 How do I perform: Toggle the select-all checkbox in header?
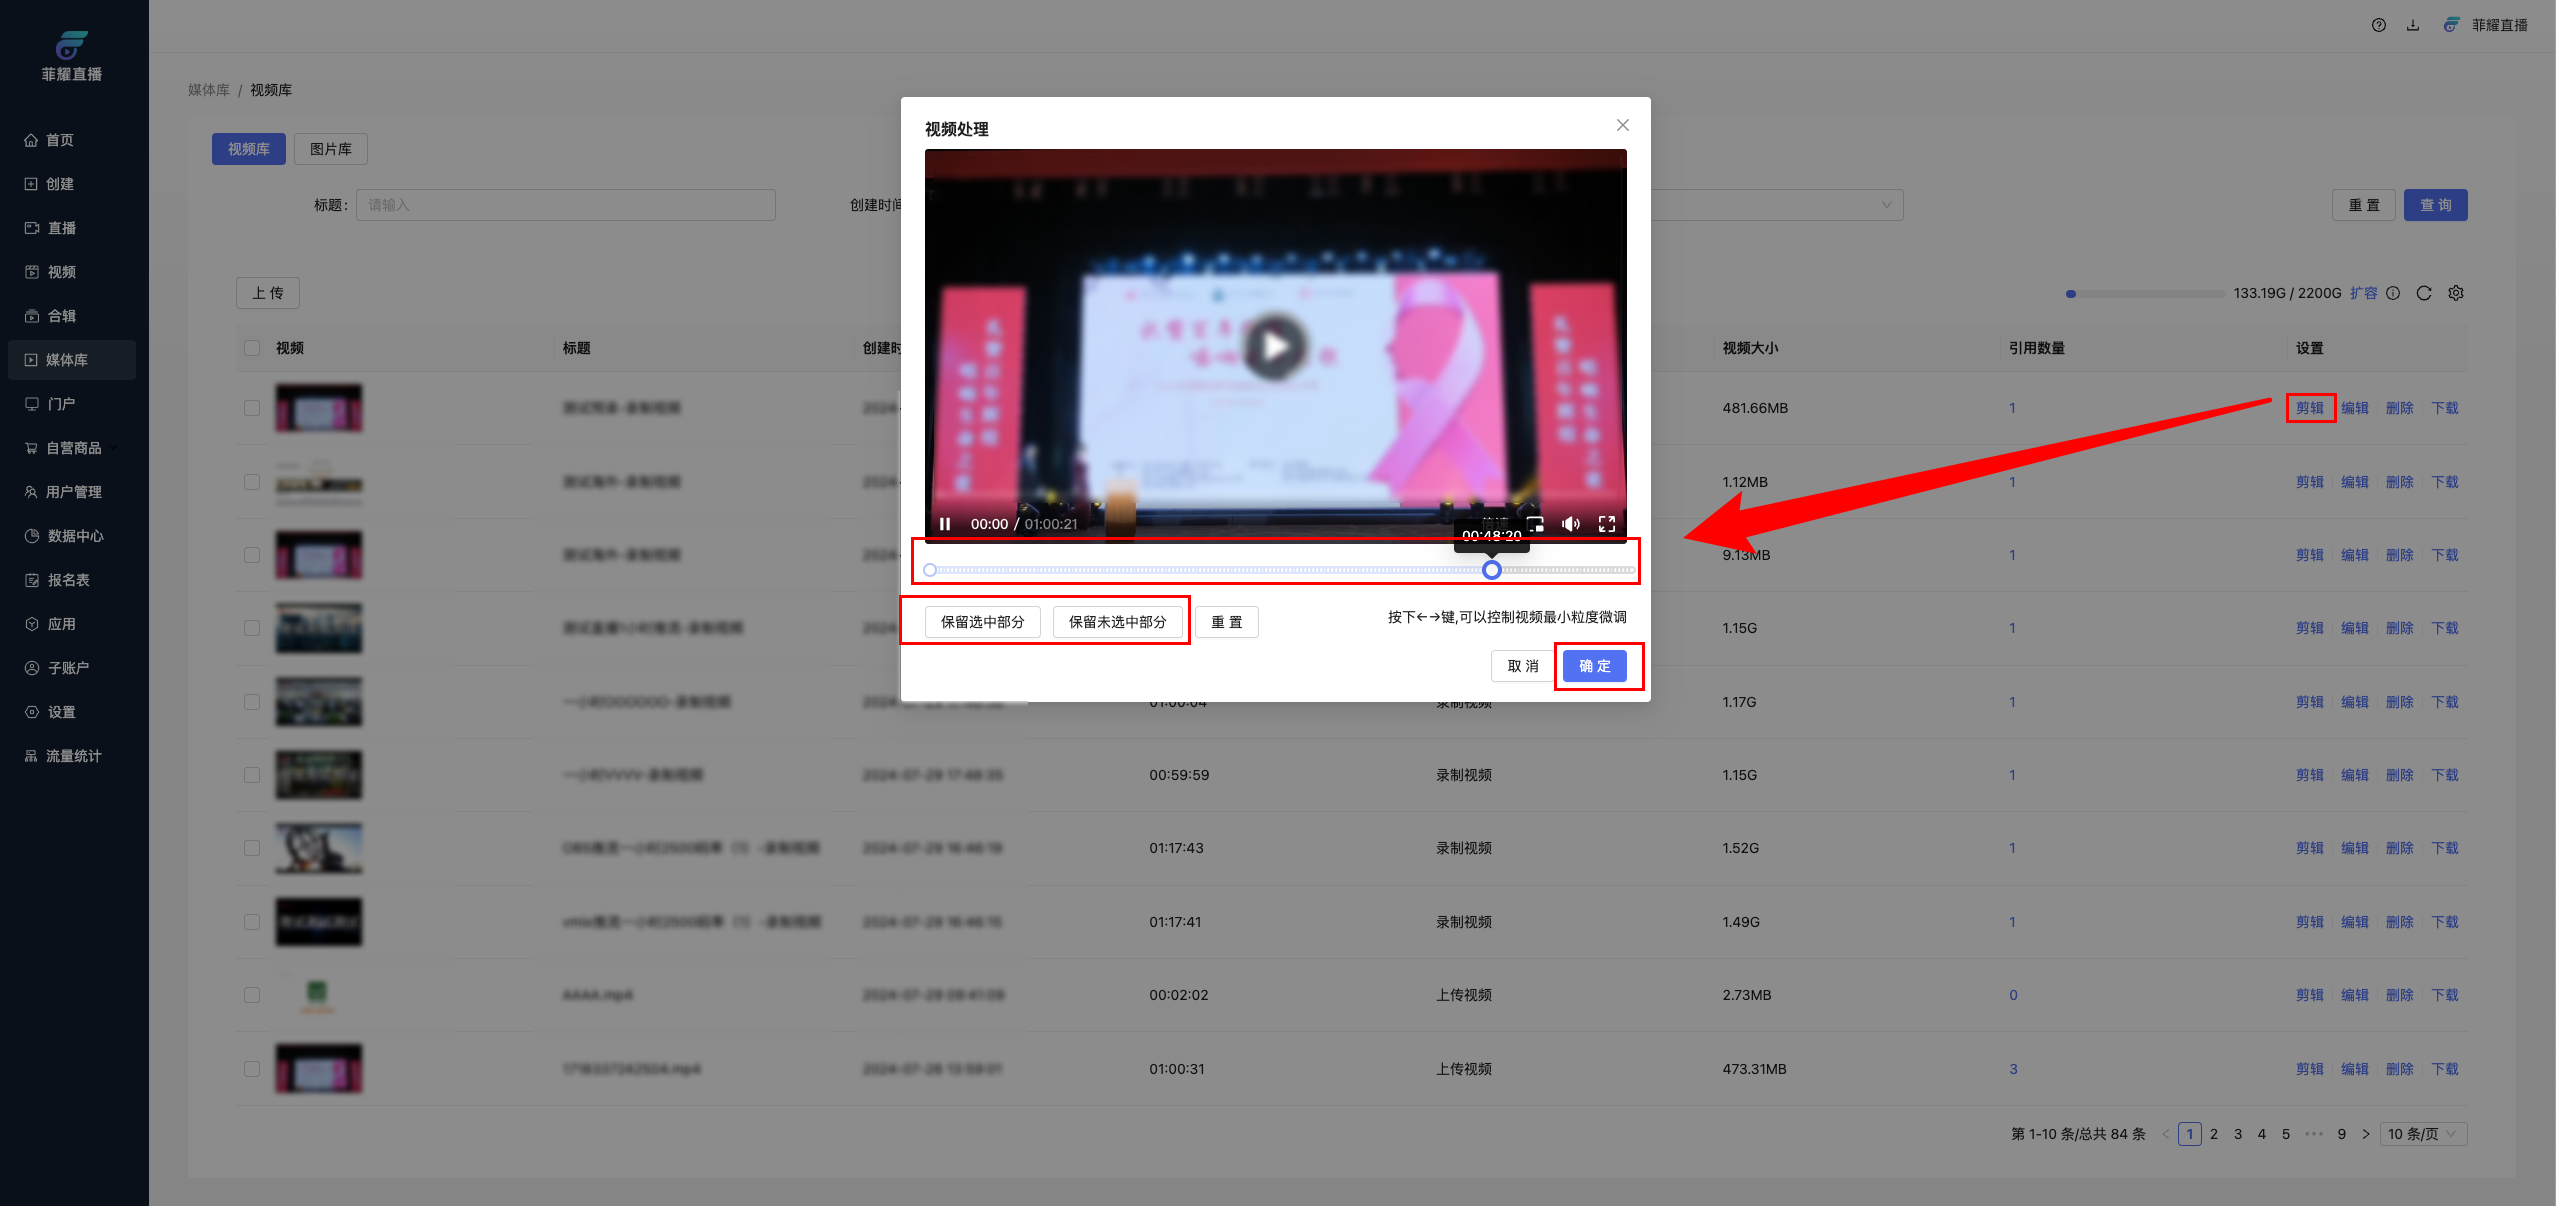click(252, 348)
